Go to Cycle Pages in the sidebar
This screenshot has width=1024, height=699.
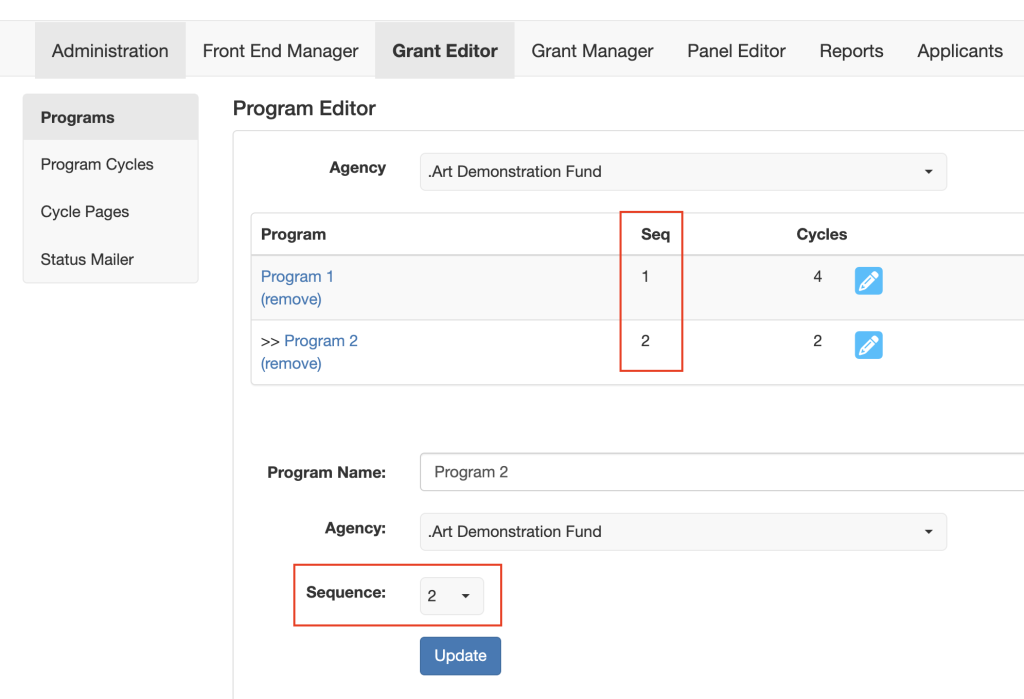[85, 212]
